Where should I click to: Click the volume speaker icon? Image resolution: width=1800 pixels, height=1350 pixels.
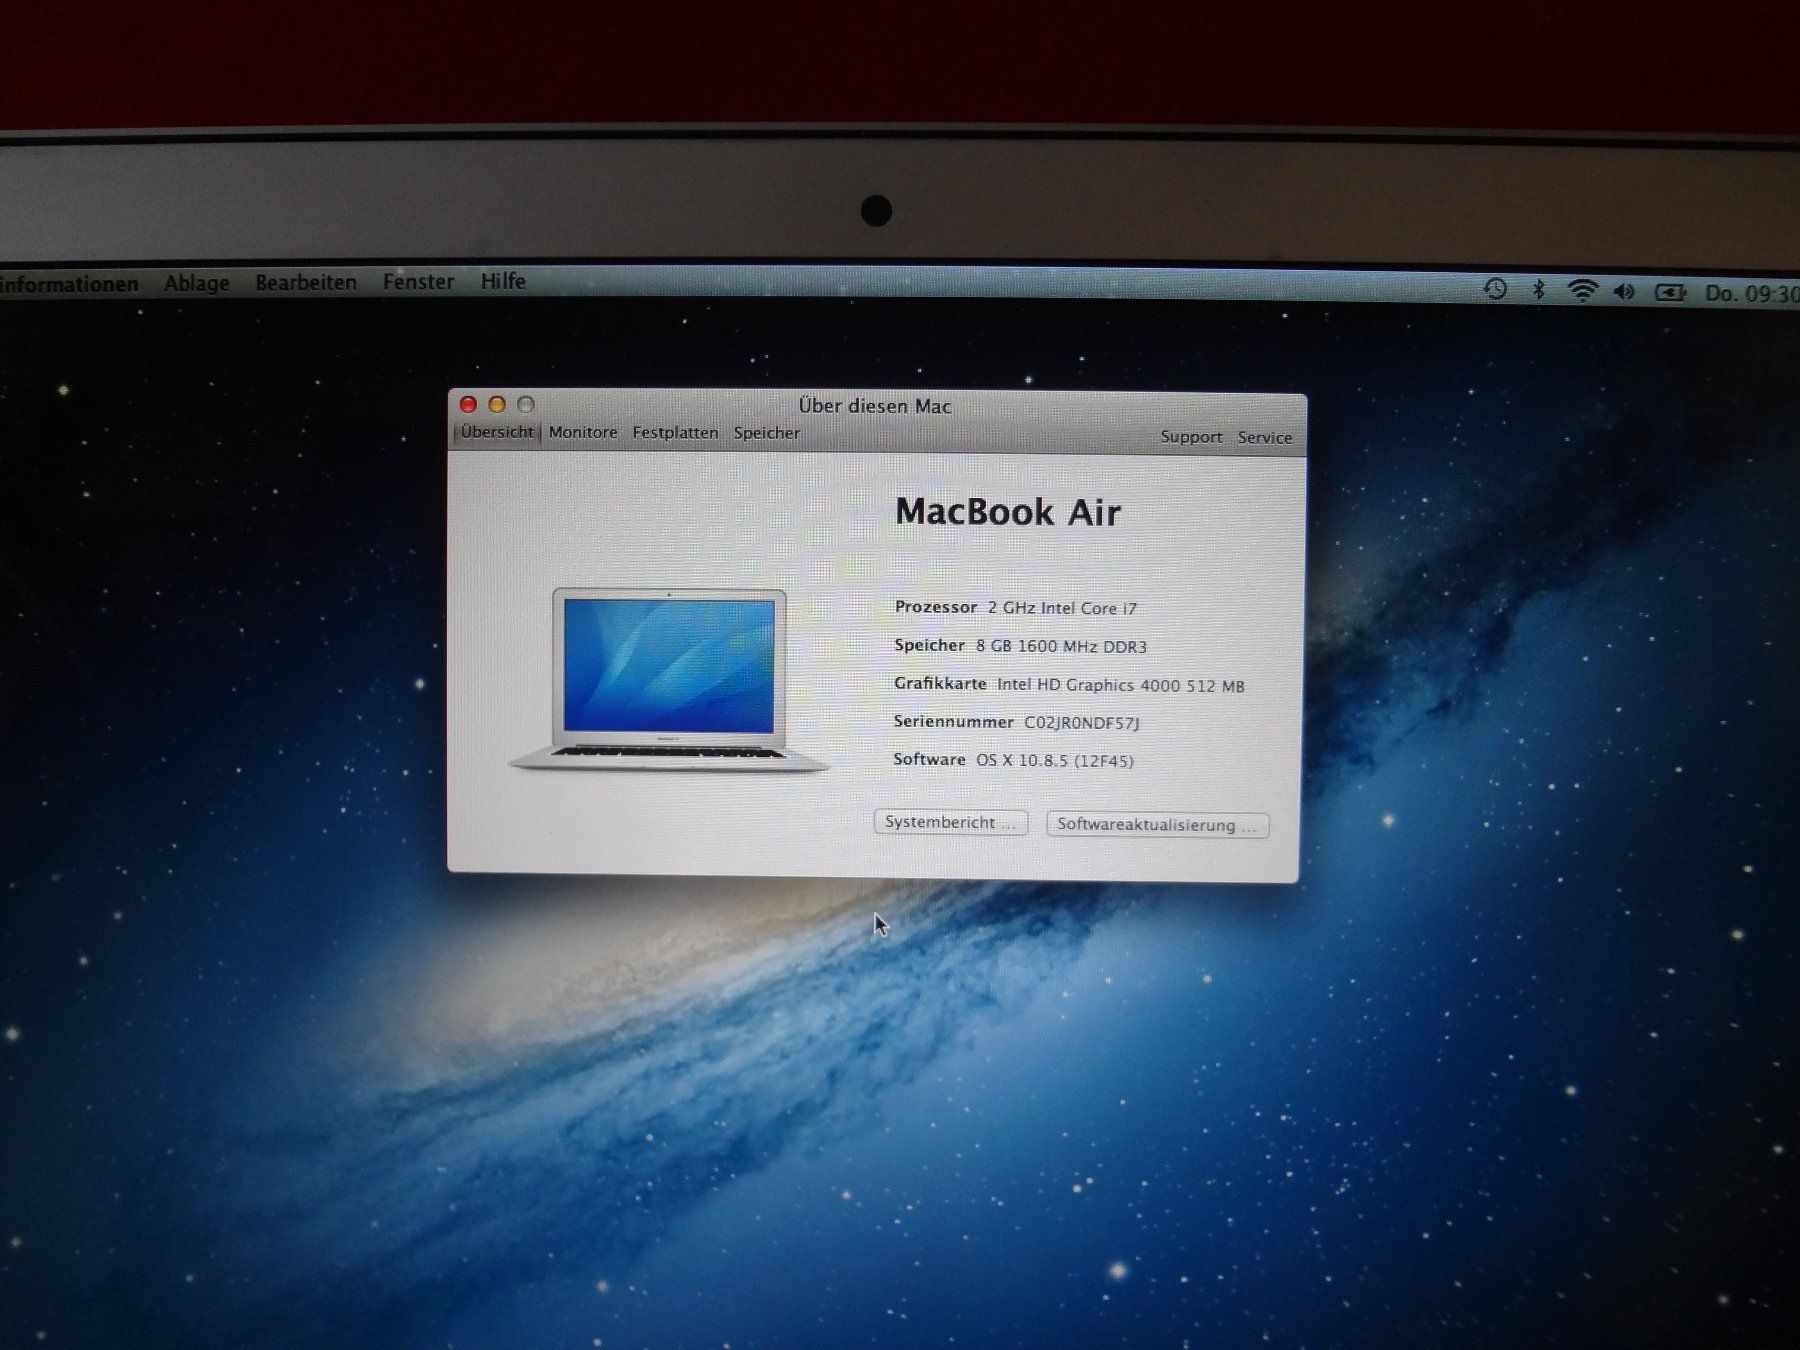pyautogui.click(x=1625, y=292)
